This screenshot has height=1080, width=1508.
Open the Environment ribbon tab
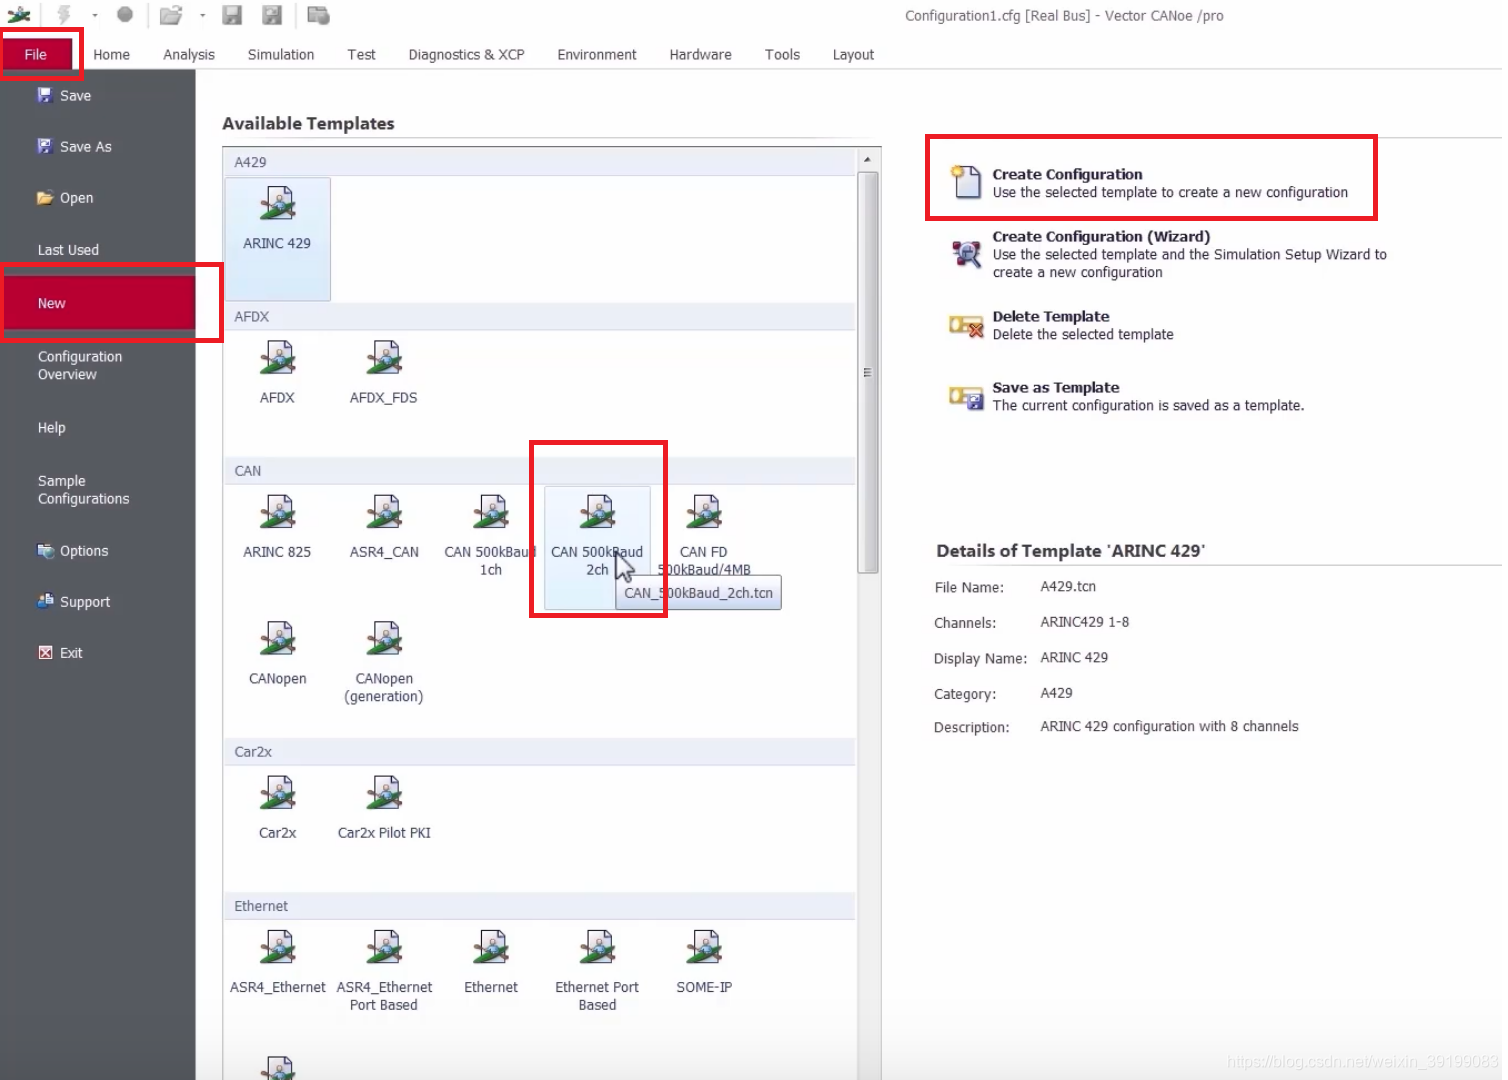coord(597,55)
